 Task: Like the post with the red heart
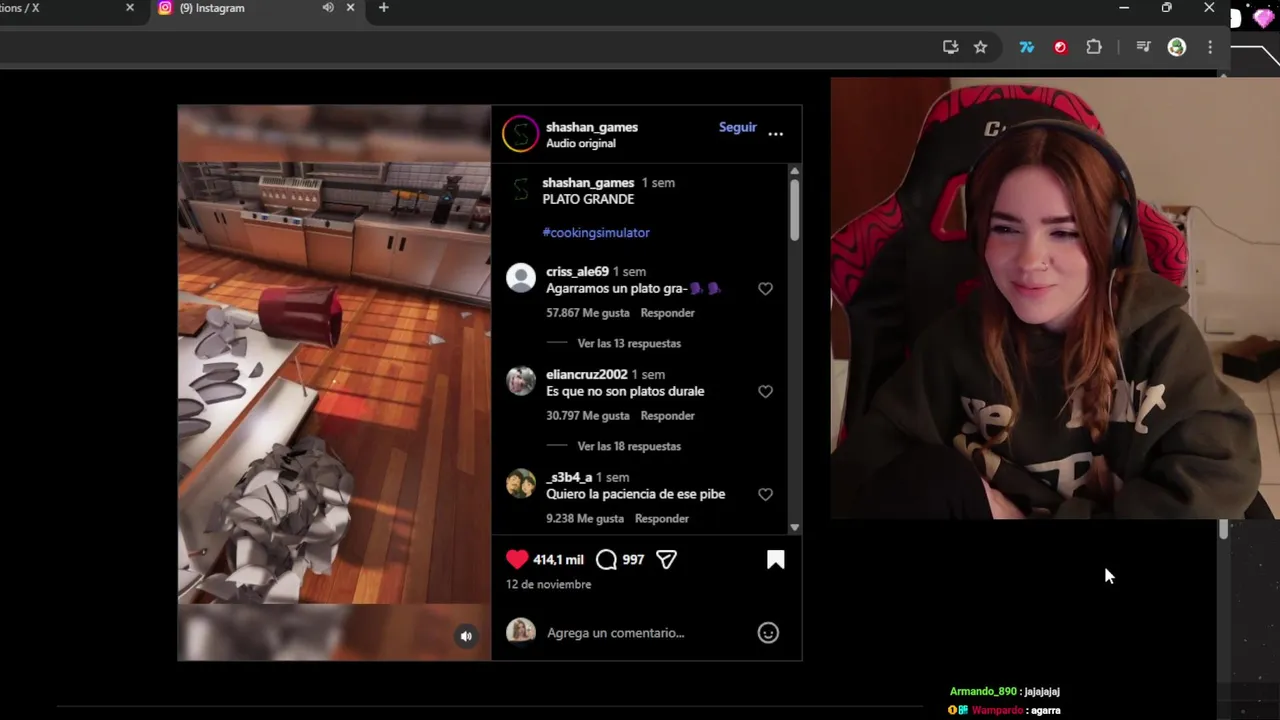pyautogui.click(x=517, y=559)
